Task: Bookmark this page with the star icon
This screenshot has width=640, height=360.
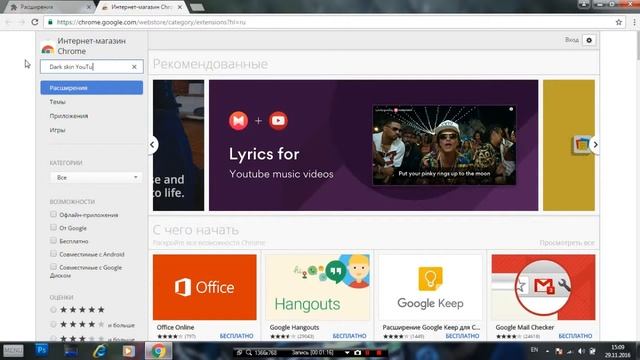Action: tap(619, 22)
